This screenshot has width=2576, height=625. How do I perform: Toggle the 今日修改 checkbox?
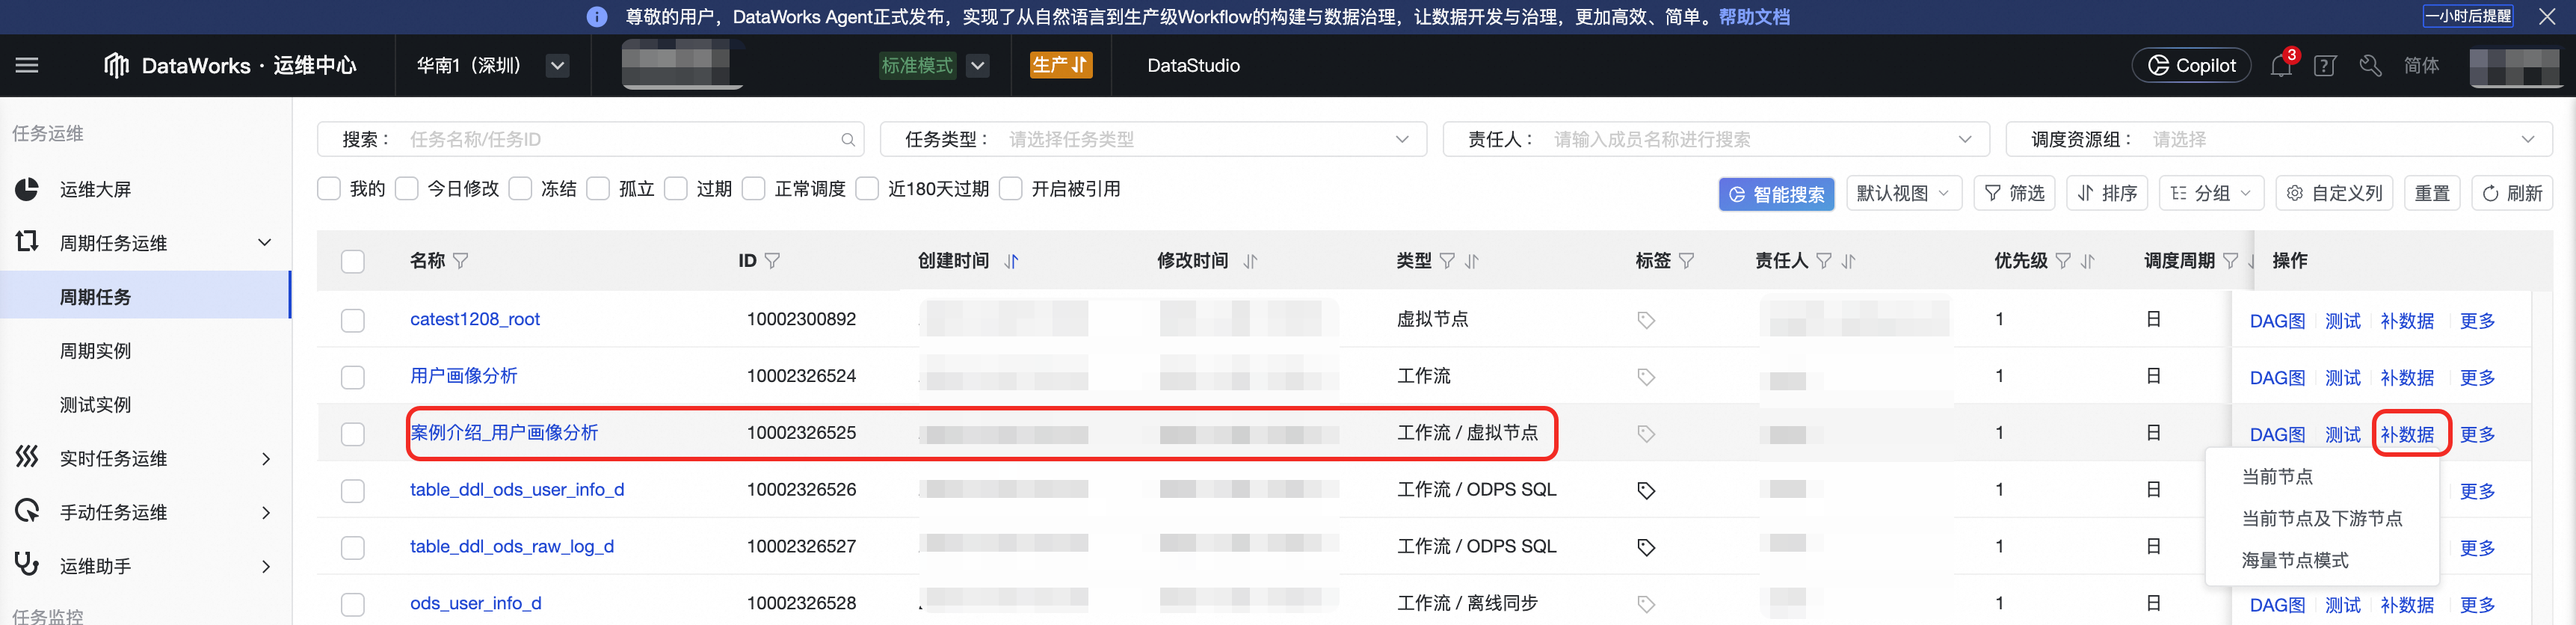(x=407, y=188)
